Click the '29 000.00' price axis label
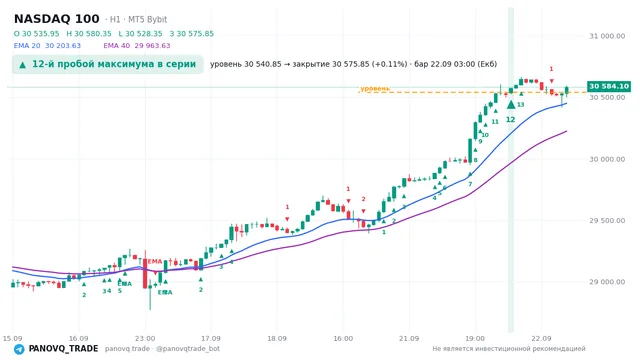The width and height of the screenshot is (640, 360). pos(607,282)
